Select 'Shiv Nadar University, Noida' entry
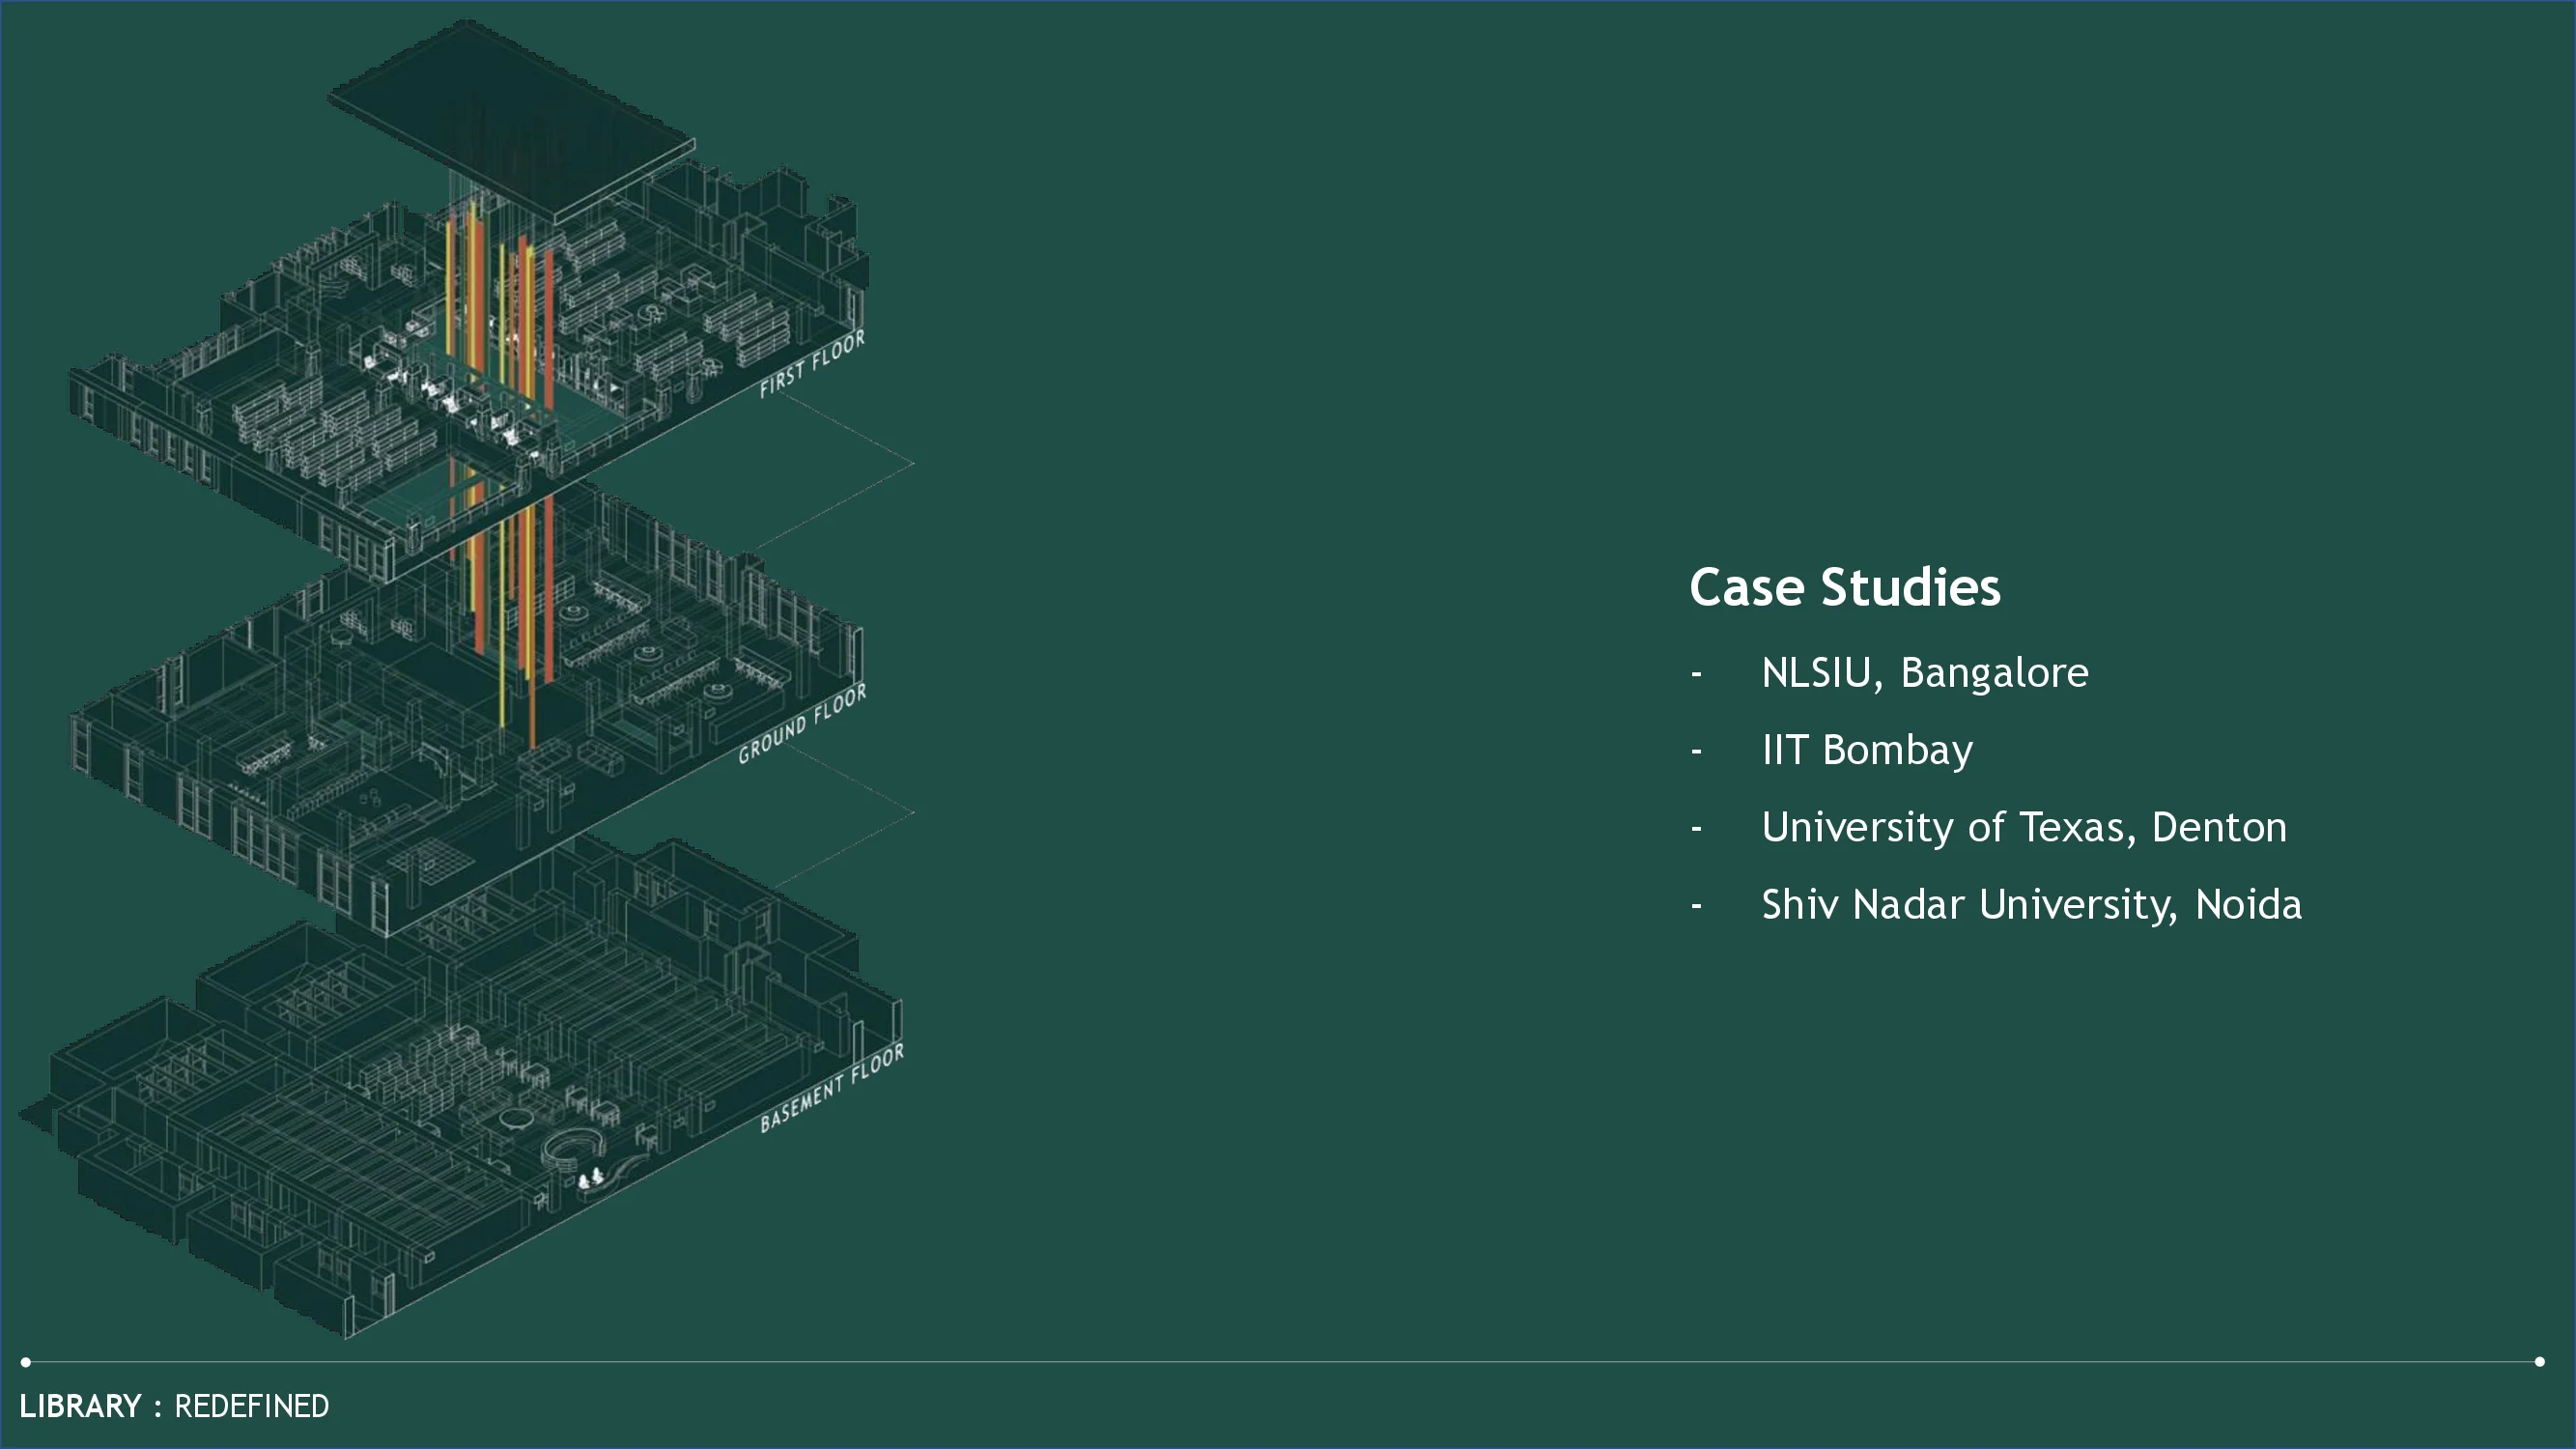 [2031, 904]
